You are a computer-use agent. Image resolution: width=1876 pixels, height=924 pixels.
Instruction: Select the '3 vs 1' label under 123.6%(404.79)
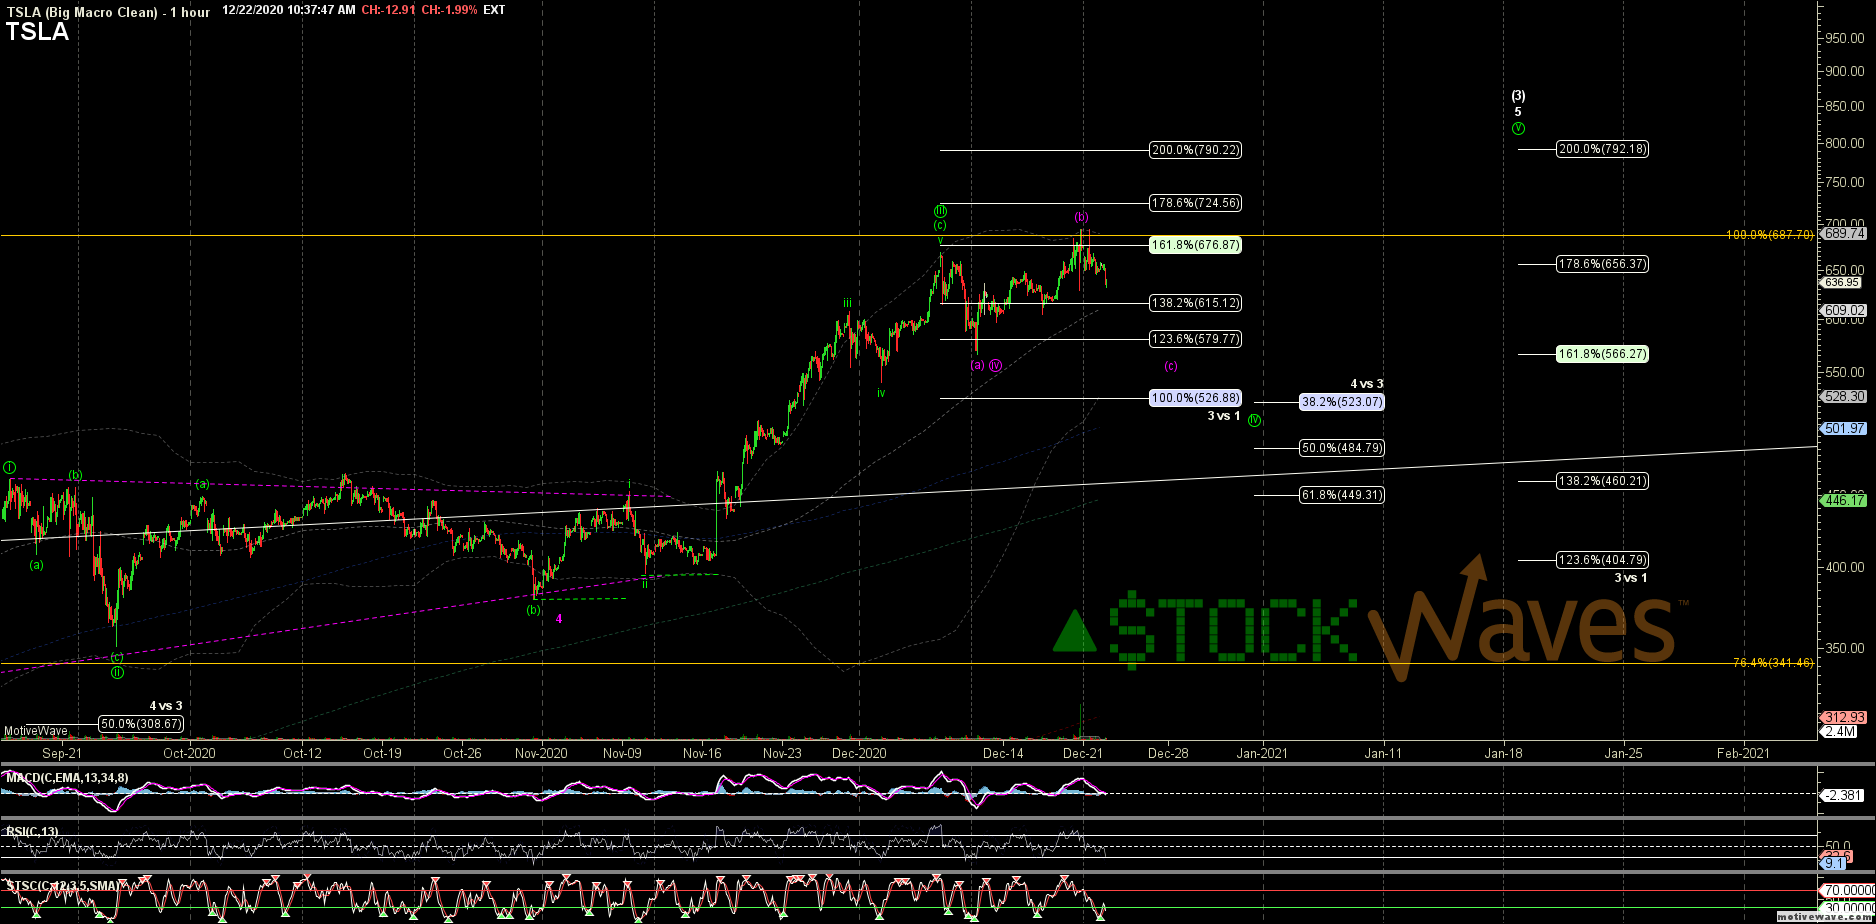point(1631,578)
